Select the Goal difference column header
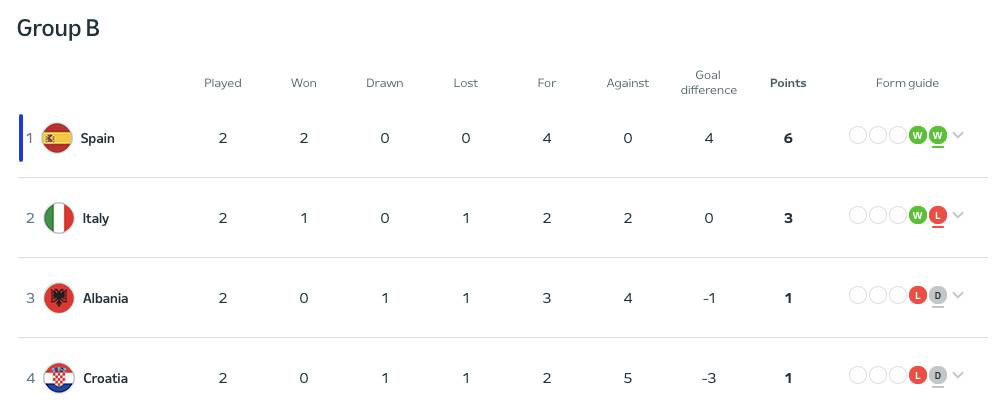Screen dimensions: 998x409 (708, 83)
